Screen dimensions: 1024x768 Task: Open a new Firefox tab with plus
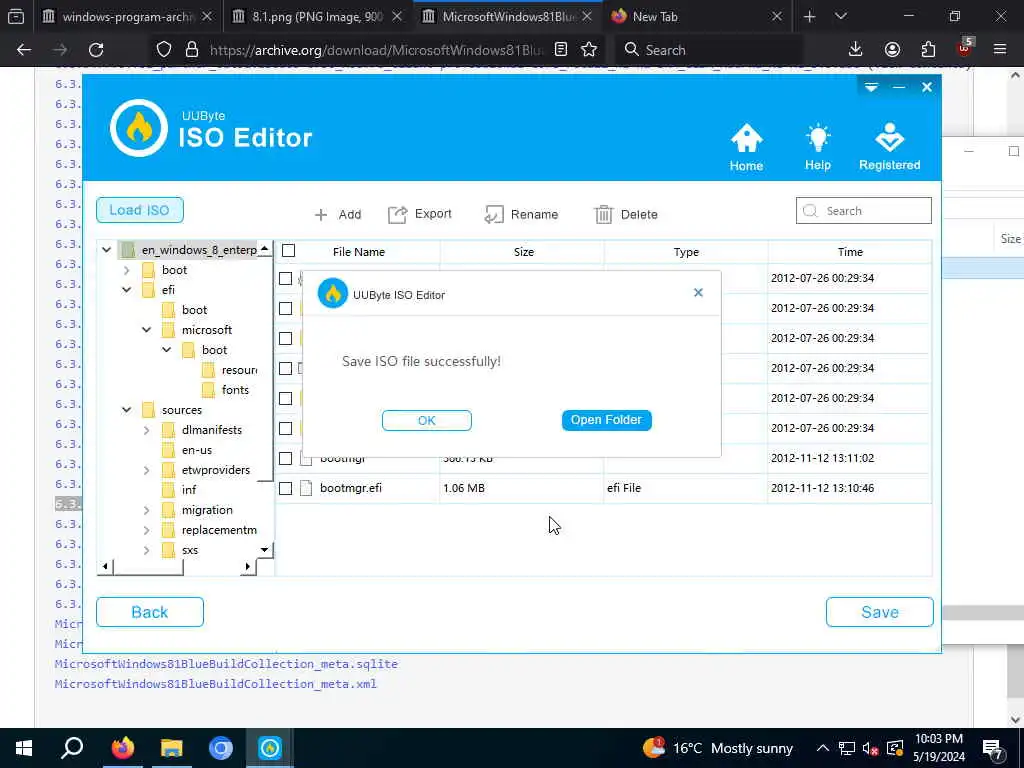809,17
